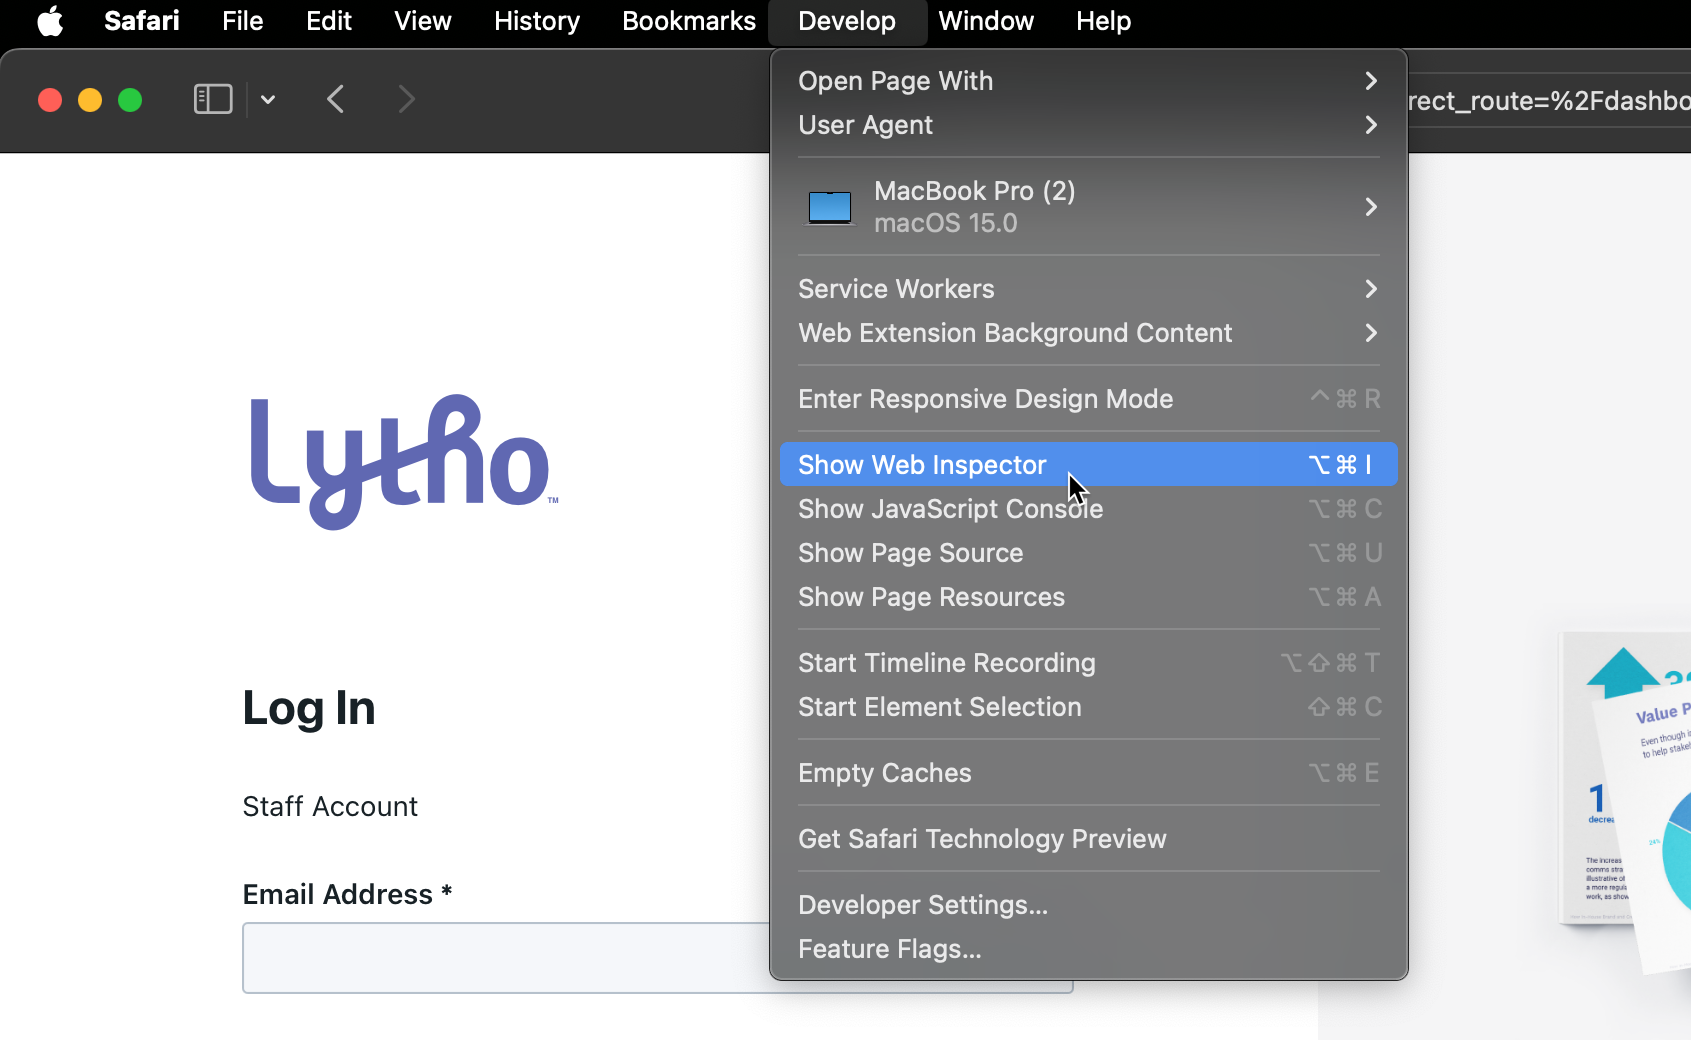The height and width of the screenshot is (1040, 1691).
Task: Choose Enter Responsive Design Mode
Action: click(x=1088, y=399)
